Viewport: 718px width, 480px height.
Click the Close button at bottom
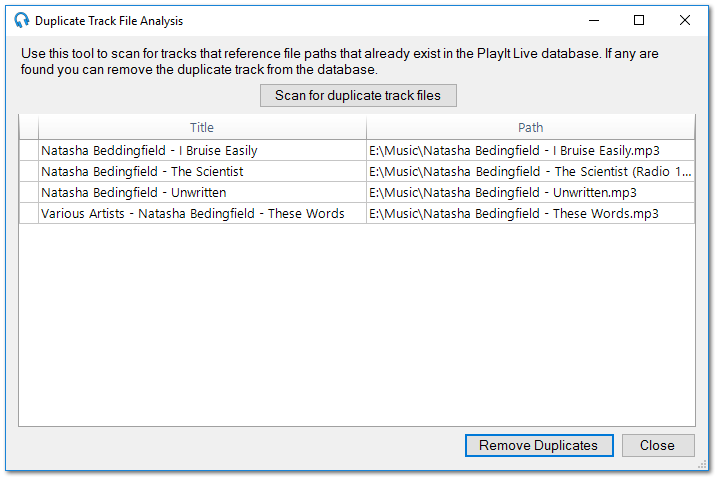[658, 445]
